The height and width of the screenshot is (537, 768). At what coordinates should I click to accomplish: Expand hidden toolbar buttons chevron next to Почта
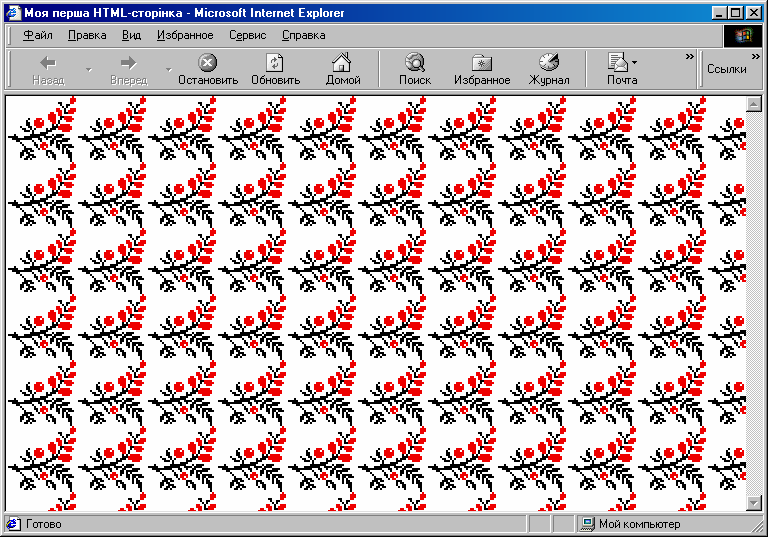click(x=689, y=57)
